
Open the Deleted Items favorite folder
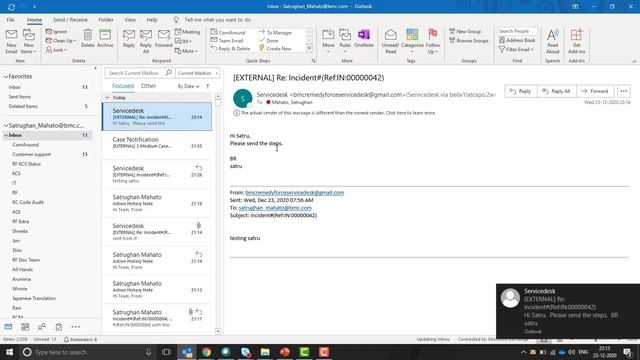(23, 106)
